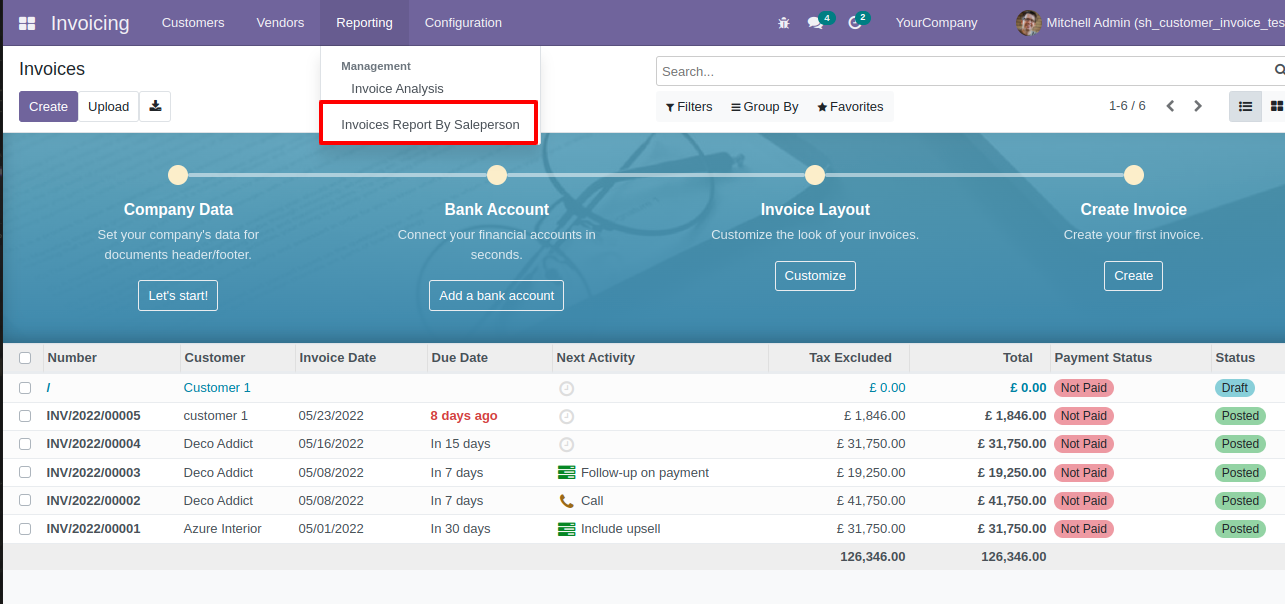Go to previous page arrow
This screenshot has height=604, width=1285.
[x=1170, y=106]
